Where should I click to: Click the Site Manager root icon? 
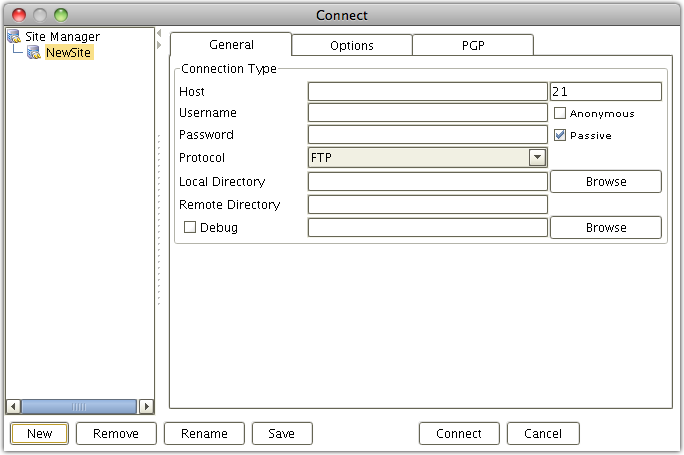[x=14, y=36]
